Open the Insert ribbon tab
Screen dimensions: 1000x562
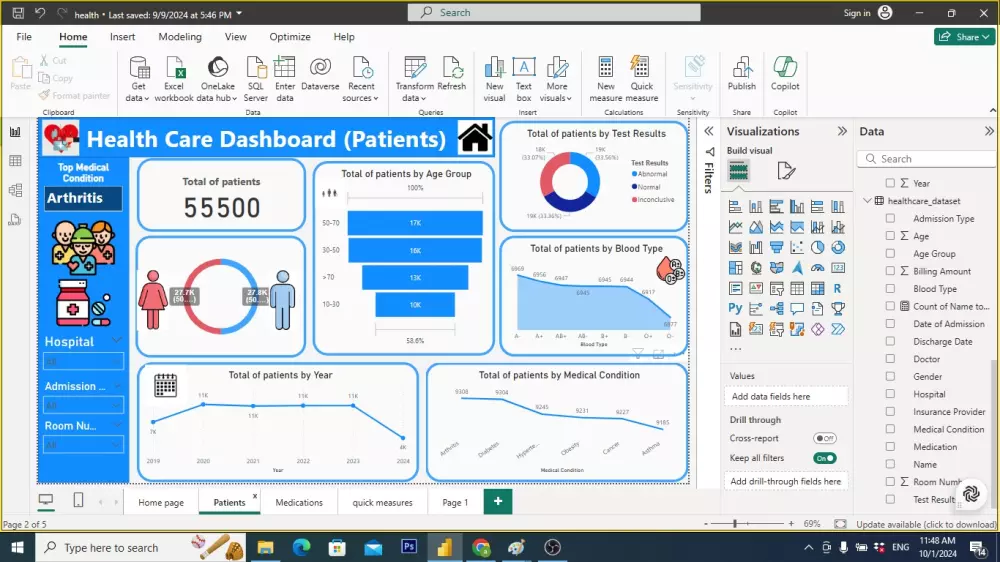(x=122, y=37)
